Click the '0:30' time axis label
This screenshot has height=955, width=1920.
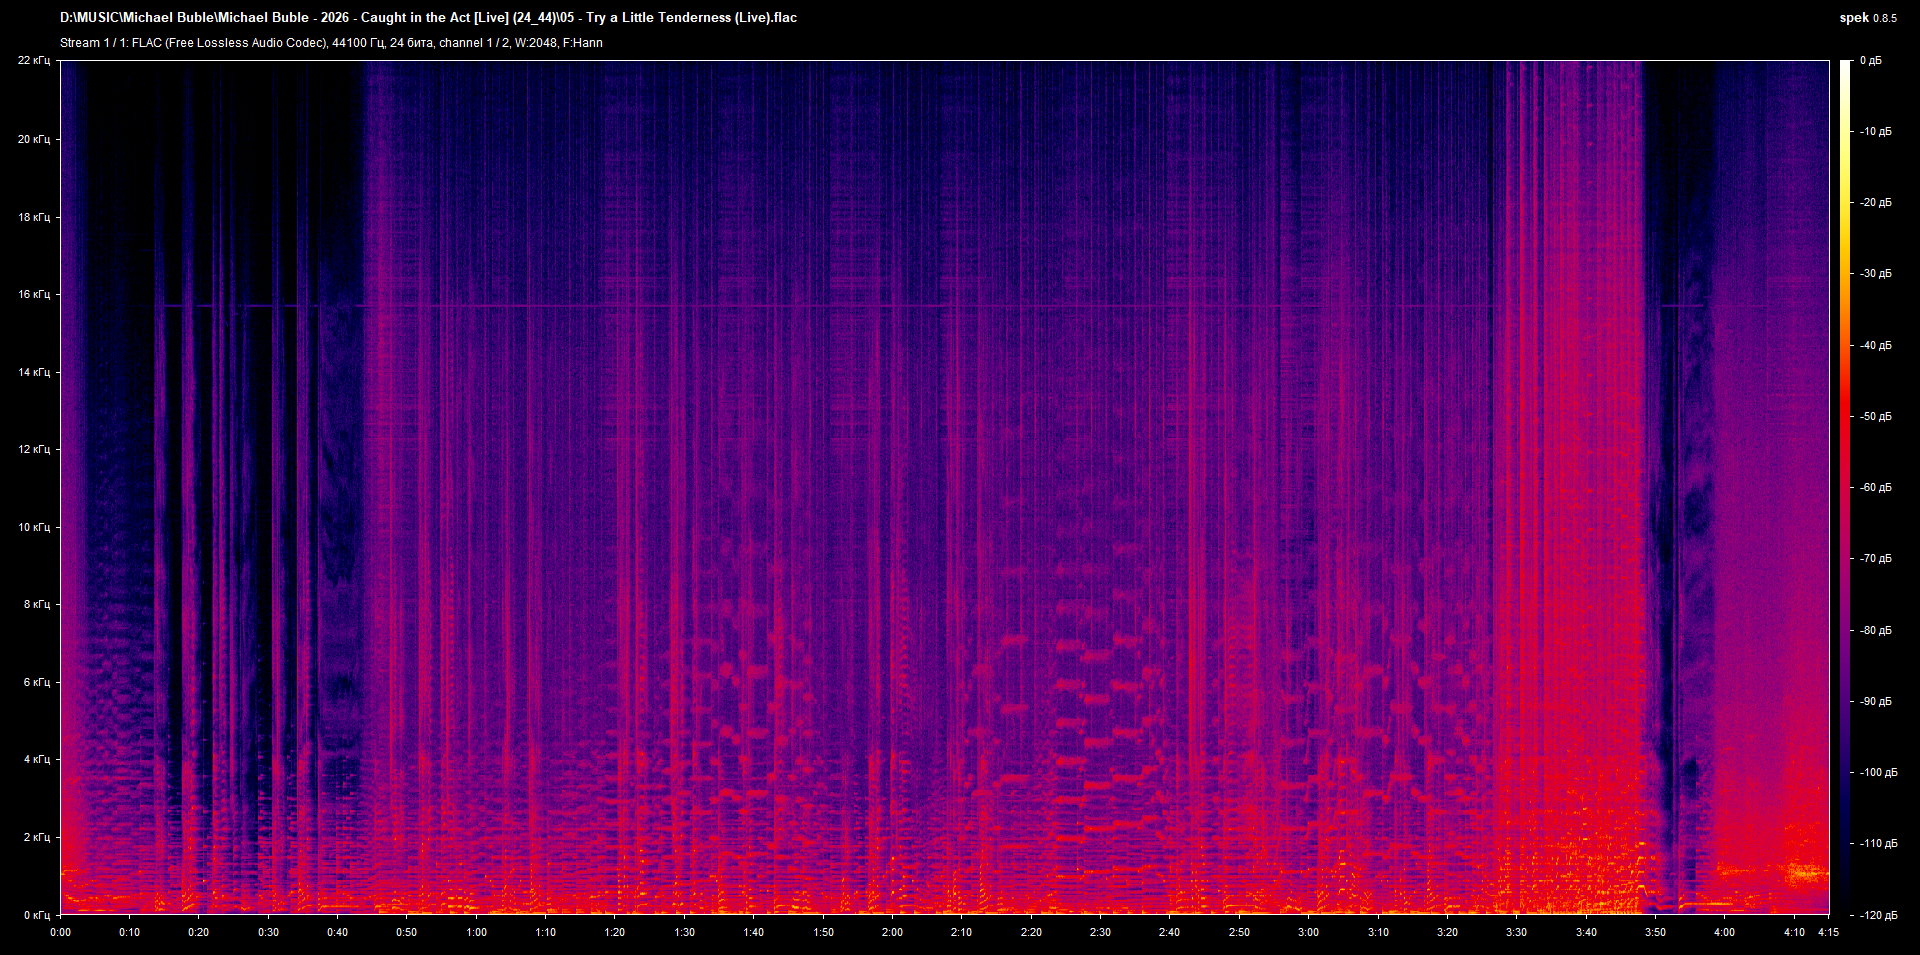click(269, 932)
